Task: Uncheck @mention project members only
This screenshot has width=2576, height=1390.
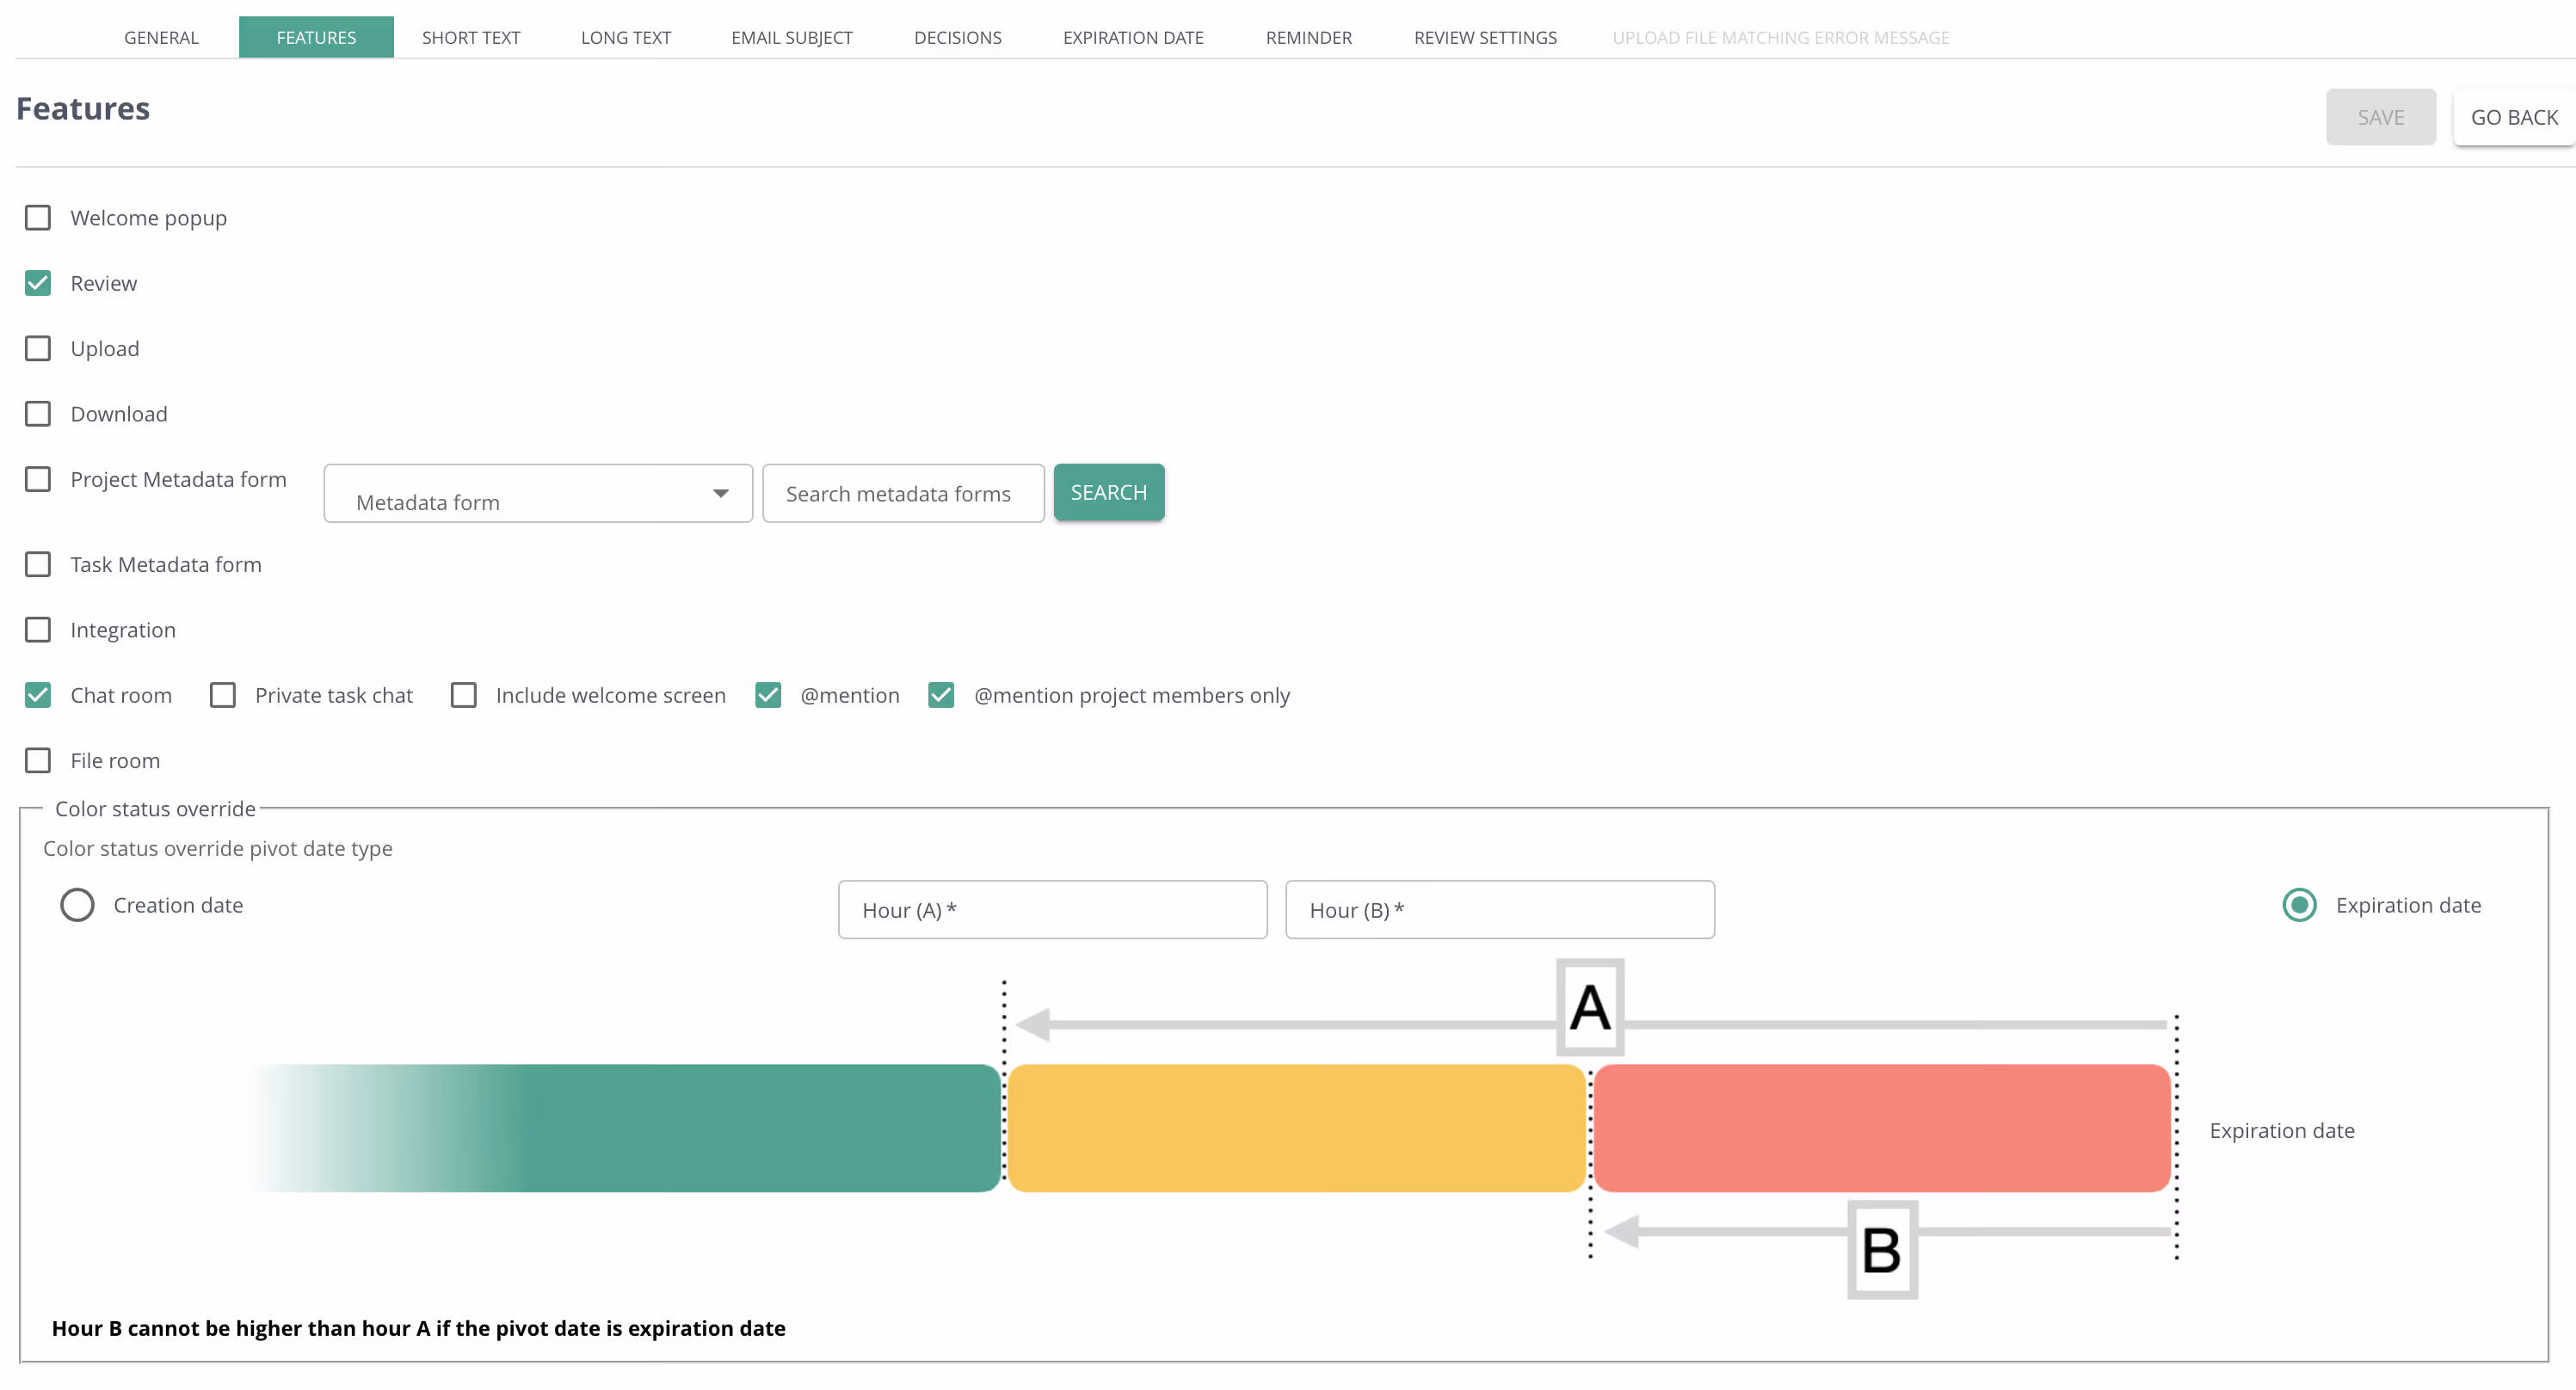Action: 941,695
